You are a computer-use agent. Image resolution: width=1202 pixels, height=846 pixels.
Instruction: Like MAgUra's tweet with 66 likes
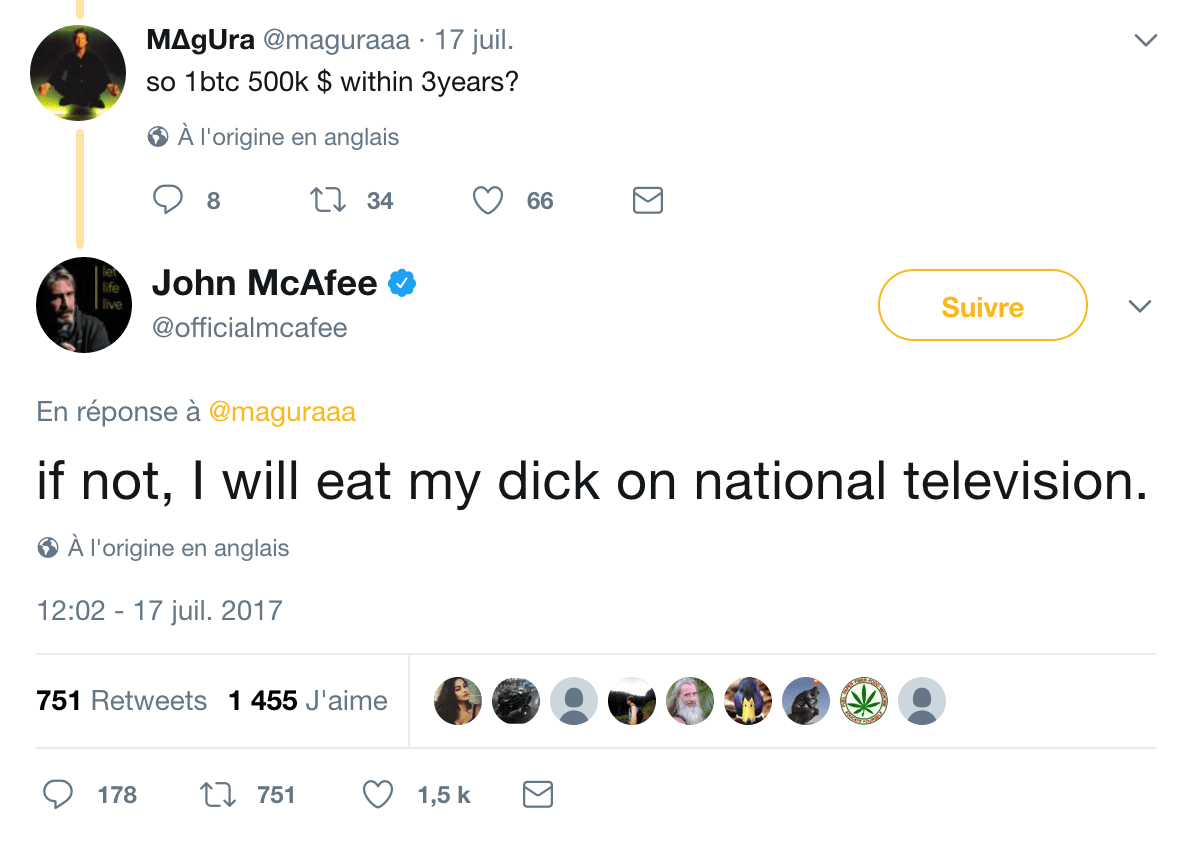[487, 201]
